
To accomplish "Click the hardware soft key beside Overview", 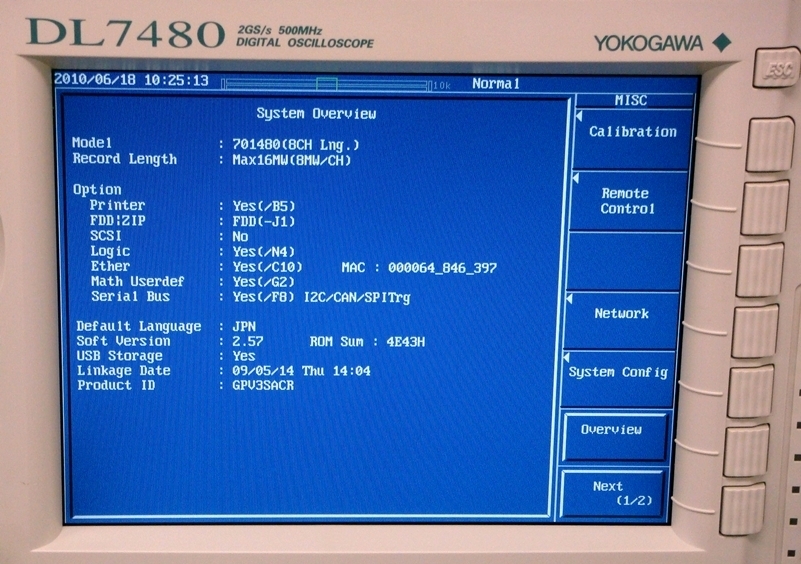I will click(x=746, y=451).
